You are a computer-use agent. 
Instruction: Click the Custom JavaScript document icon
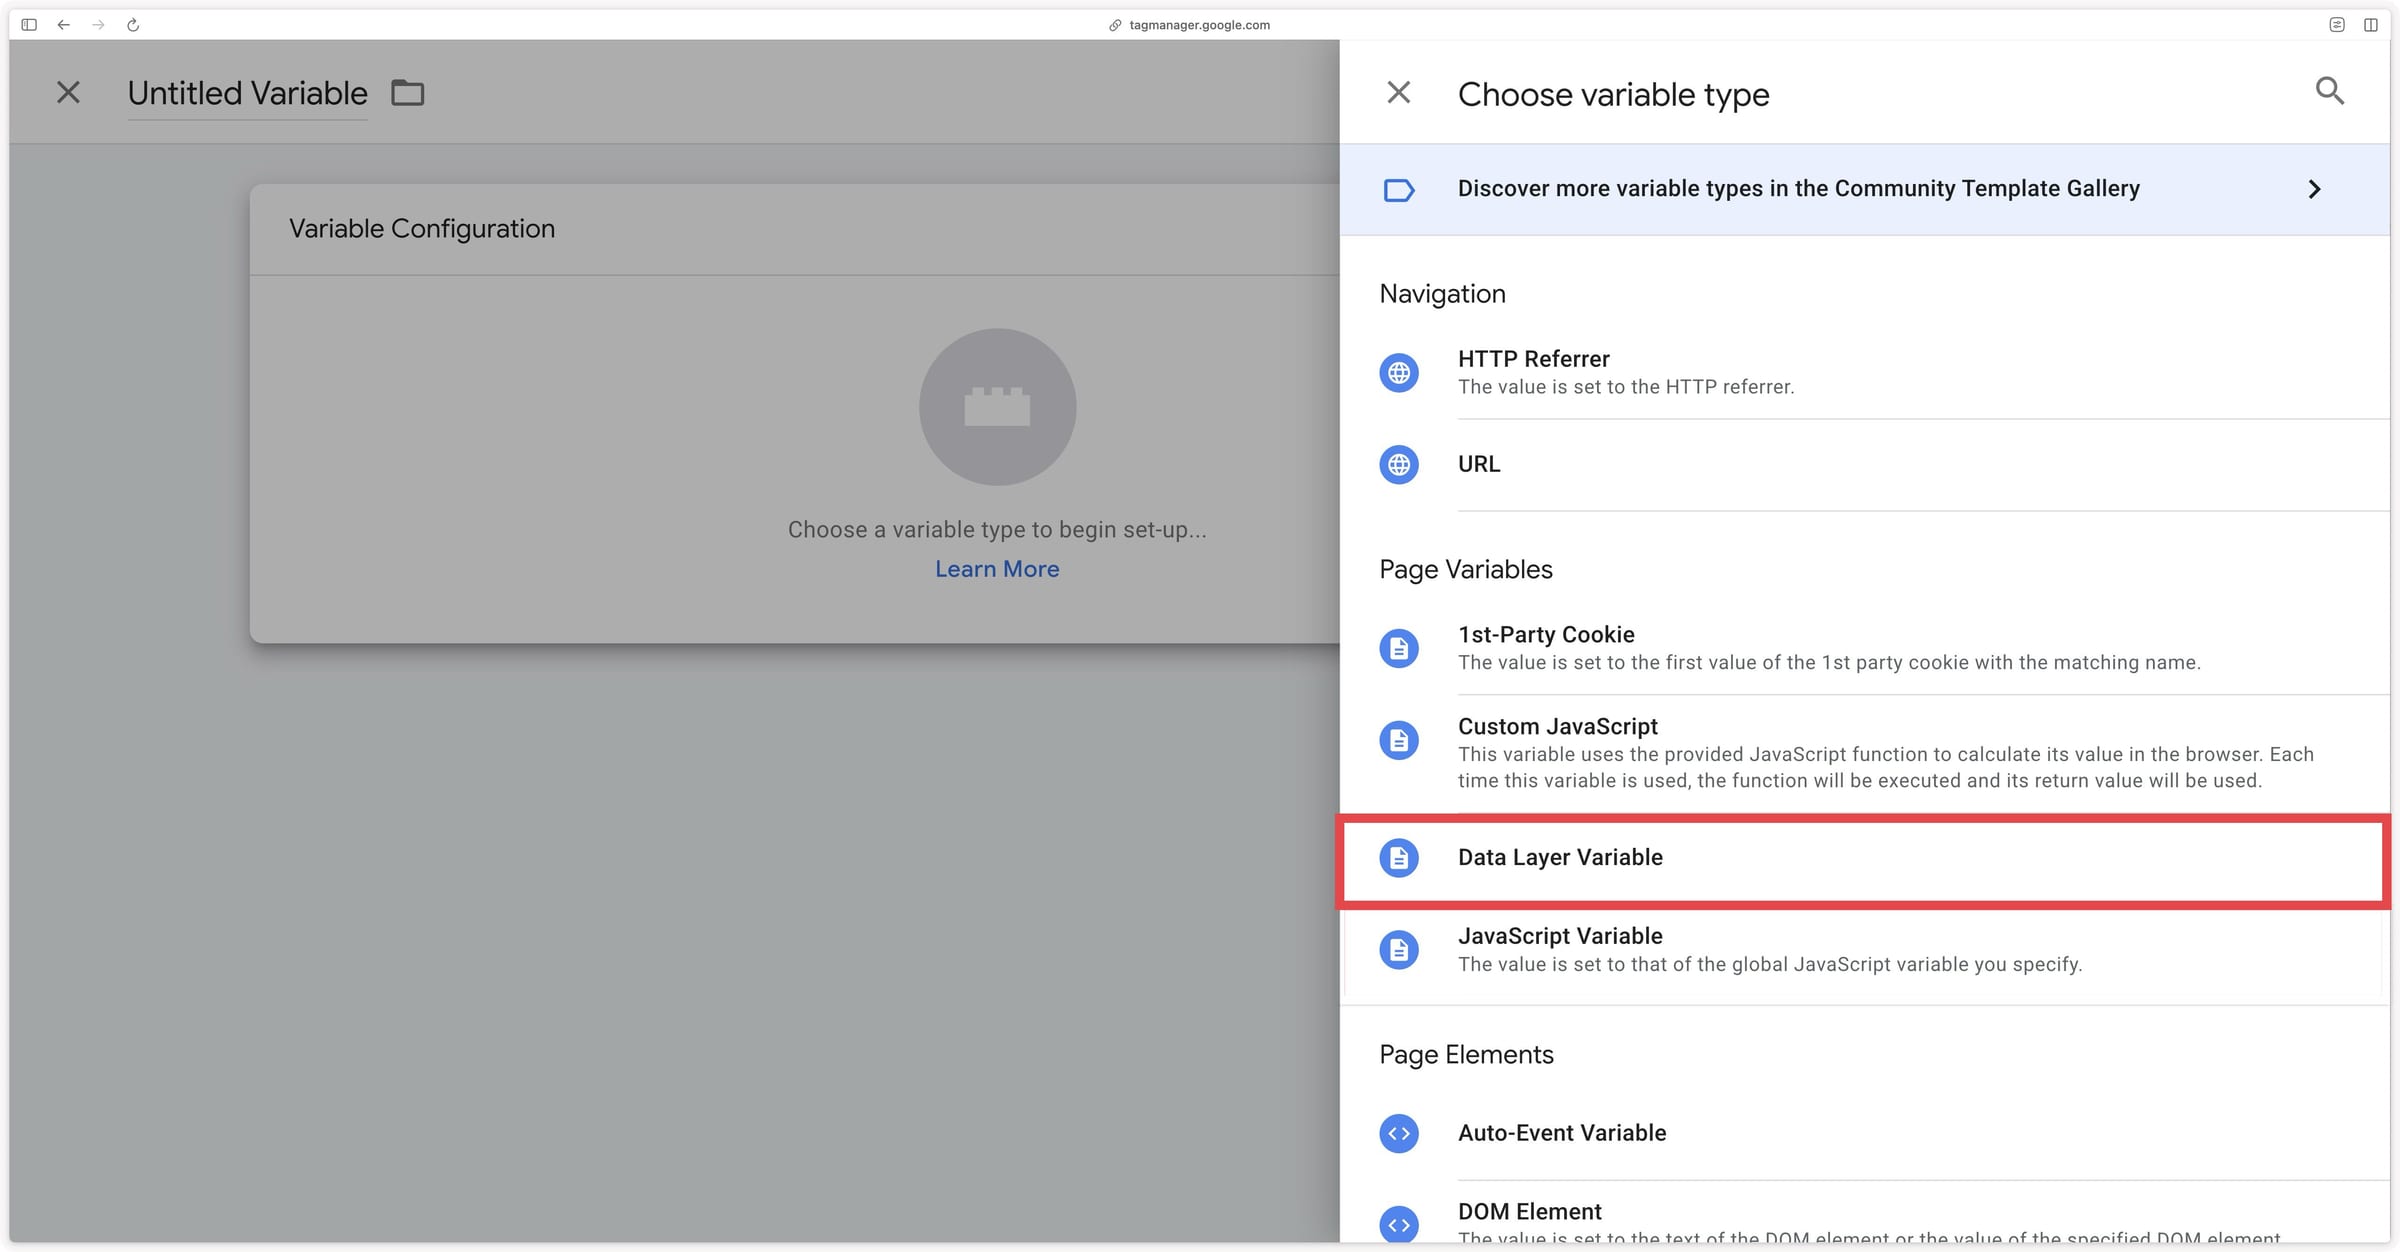pyautogui.click(x=1398, y=740)
